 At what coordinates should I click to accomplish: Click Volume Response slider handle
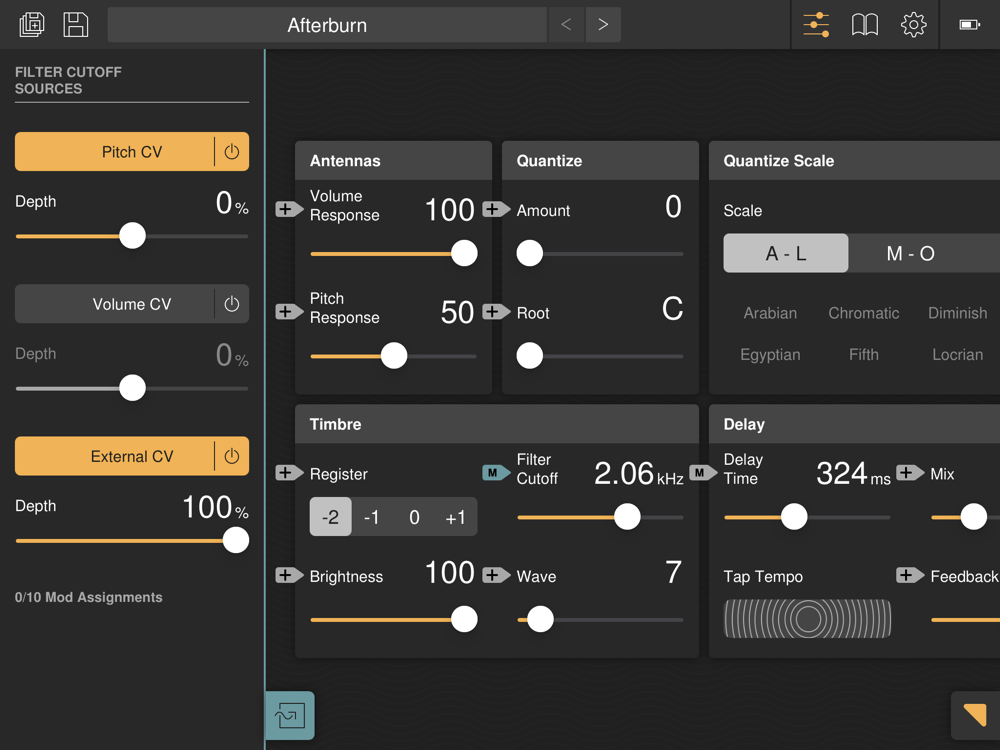coord(464,254)
